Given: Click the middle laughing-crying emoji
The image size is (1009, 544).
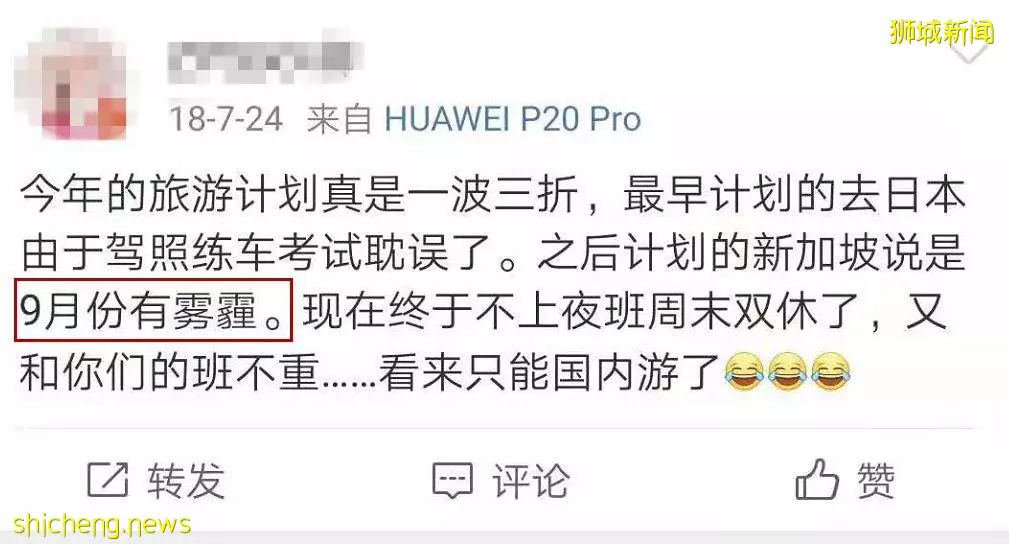Looking at the screenshot, I should (787, 371).
